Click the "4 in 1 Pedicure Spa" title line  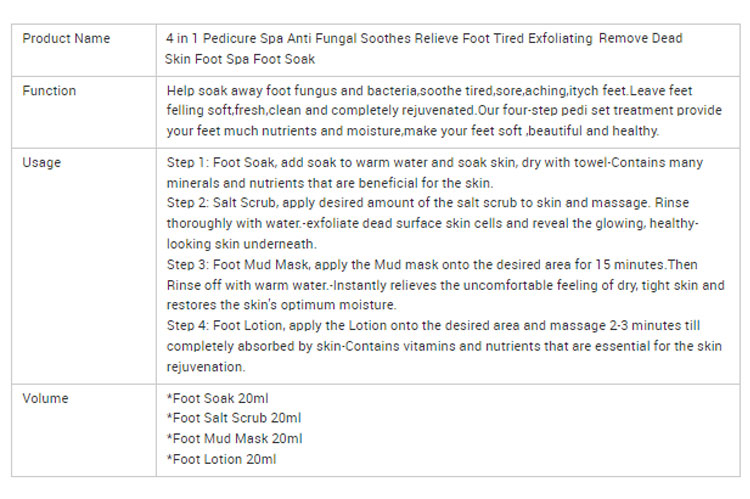click(424, 39)
